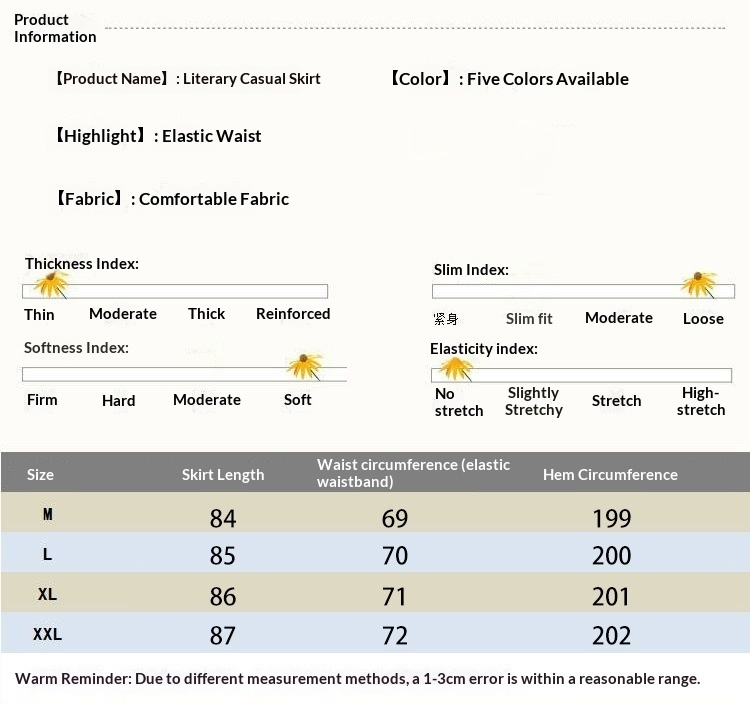Click the Hard softness label
This screenshot has width=750, height=719.
(118, 400)
